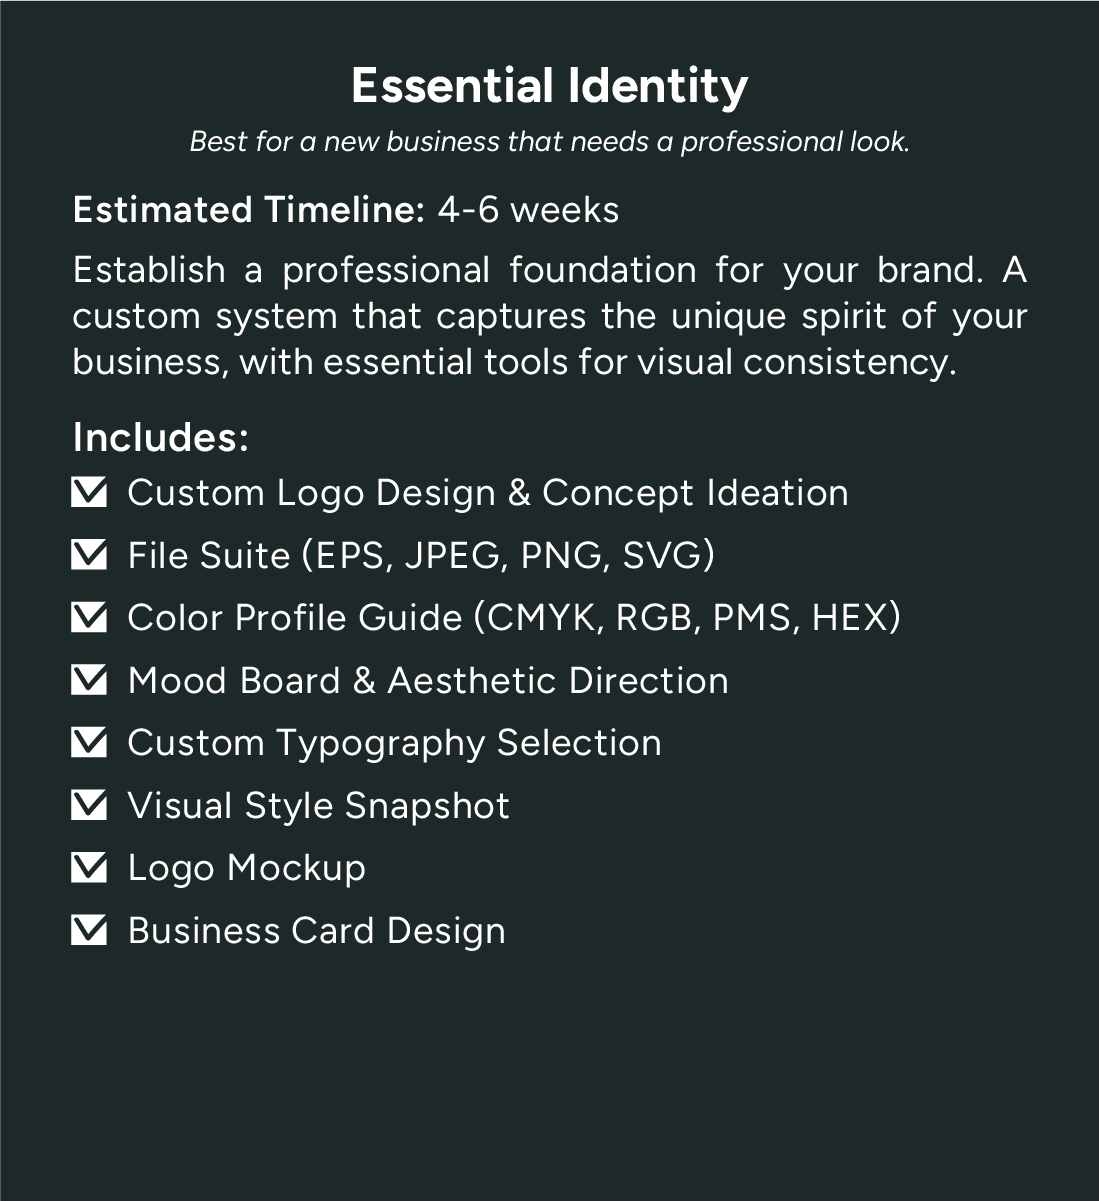This screenshot has height=1201, width=1099.
Task: Select the 'Custom Typography Selection' label
Action: tap(394, 743)
